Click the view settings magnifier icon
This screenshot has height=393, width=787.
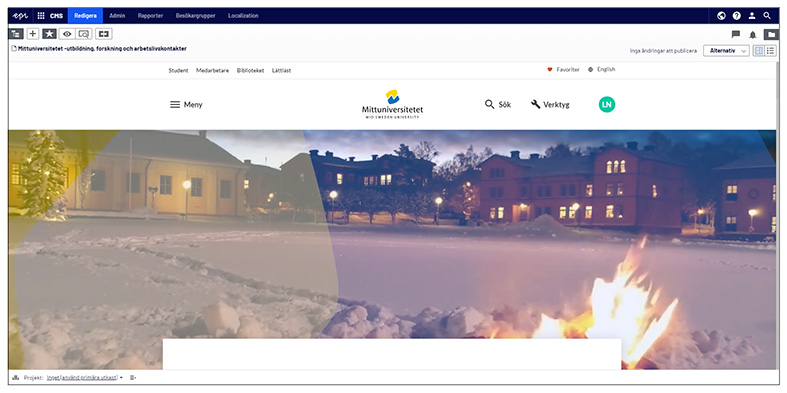click(84, 34)
